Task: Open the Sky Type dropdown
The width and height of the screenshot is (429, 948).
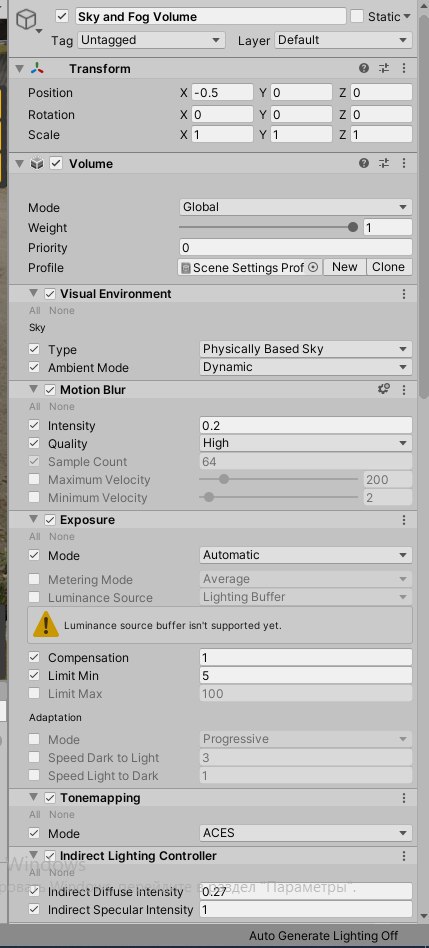Action: [x=306, y=349]
